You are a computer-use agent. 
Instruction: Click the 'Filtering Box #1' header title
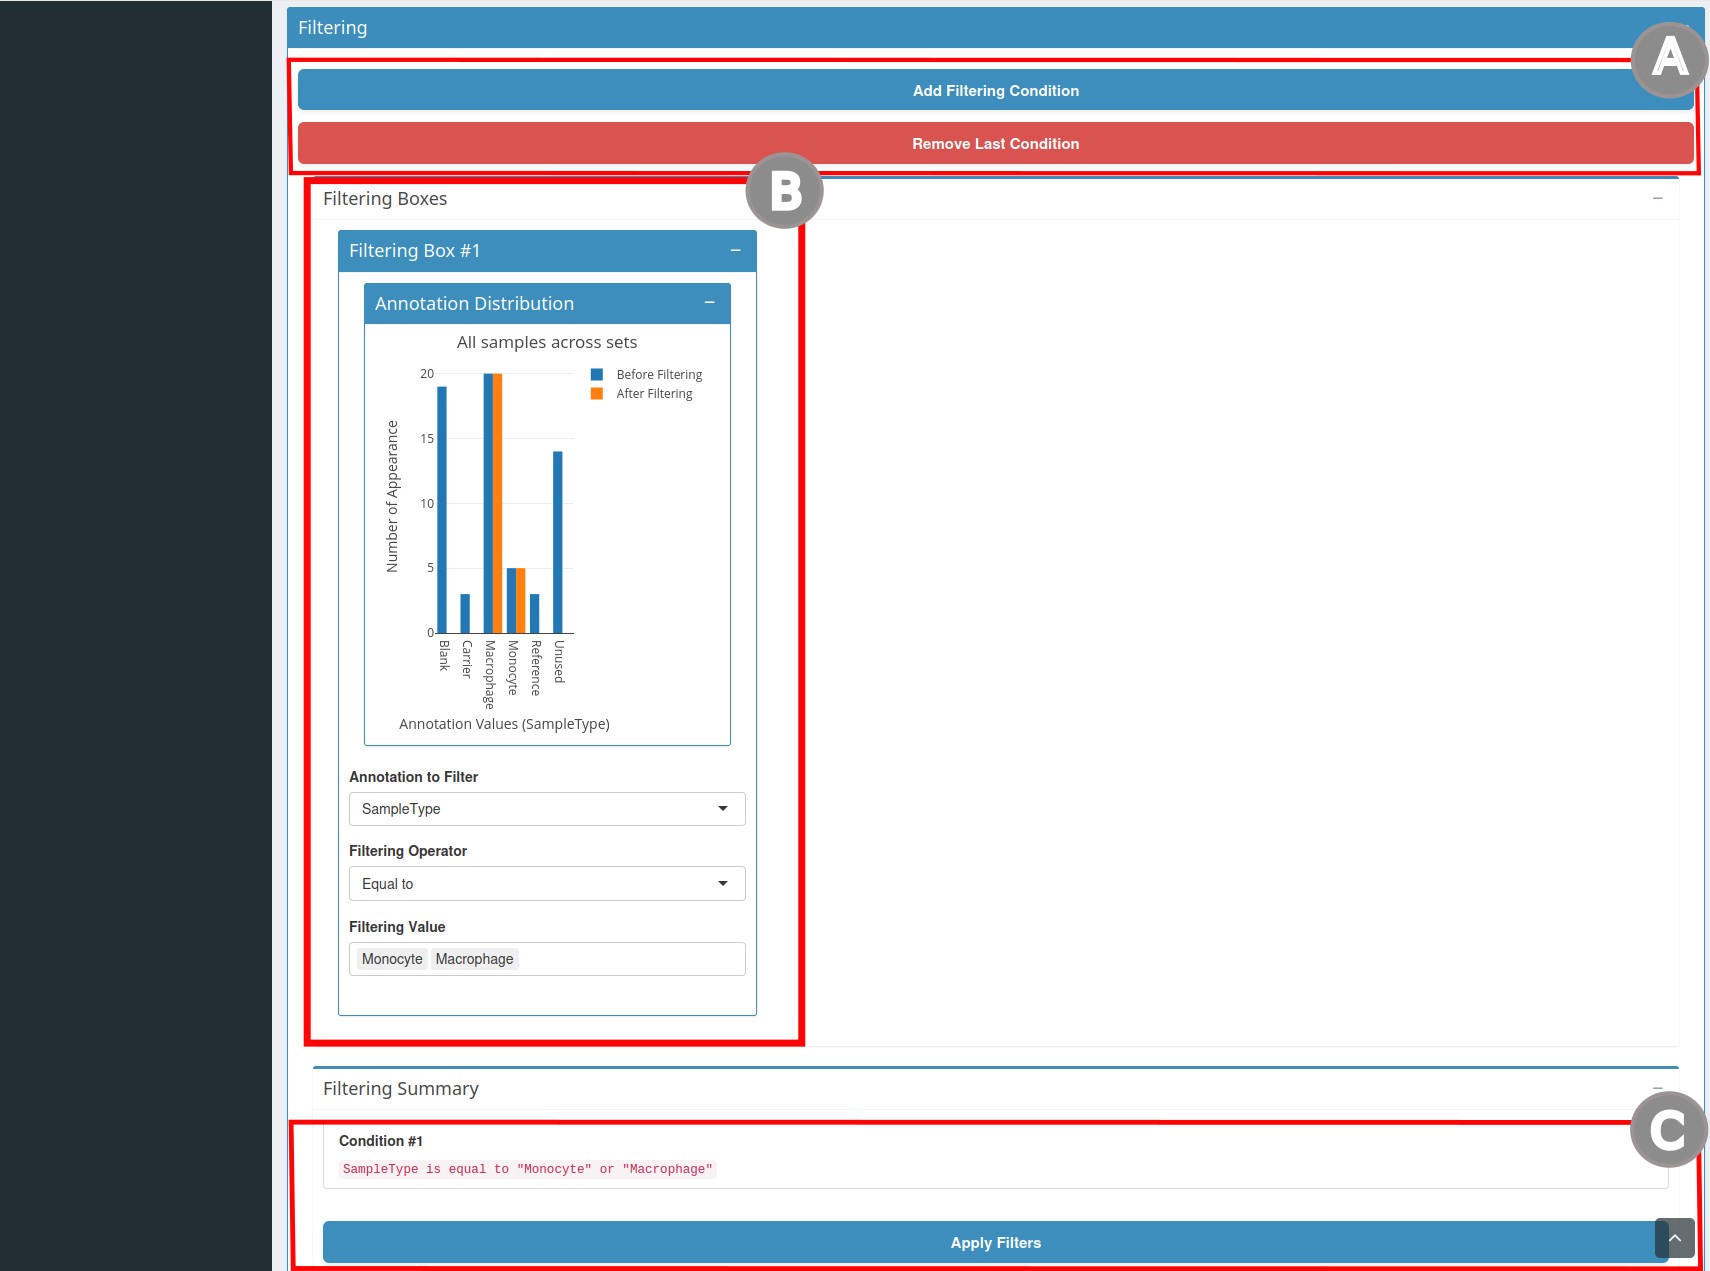click(414, 250)
